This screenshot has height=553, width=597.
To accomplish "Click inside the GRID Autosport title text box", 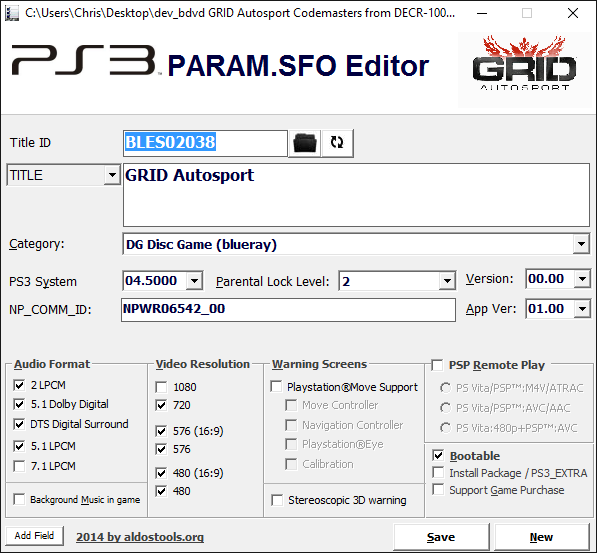I will click(356, 195).
